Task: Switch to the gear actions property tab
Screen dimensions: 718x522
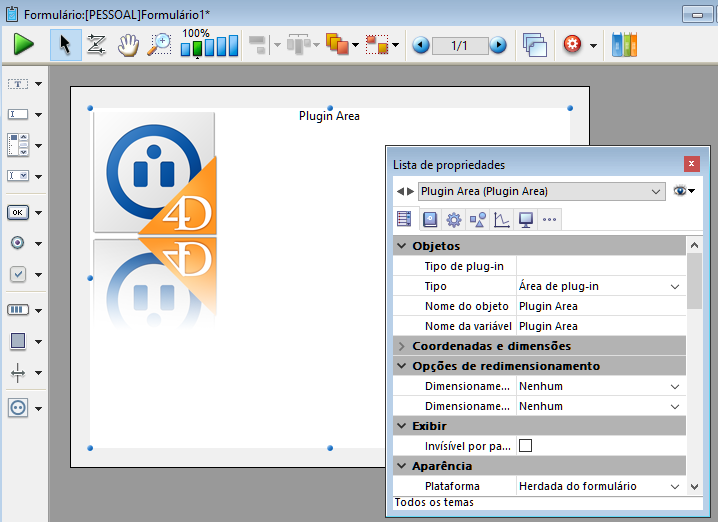Action: [x=453, y=219]
